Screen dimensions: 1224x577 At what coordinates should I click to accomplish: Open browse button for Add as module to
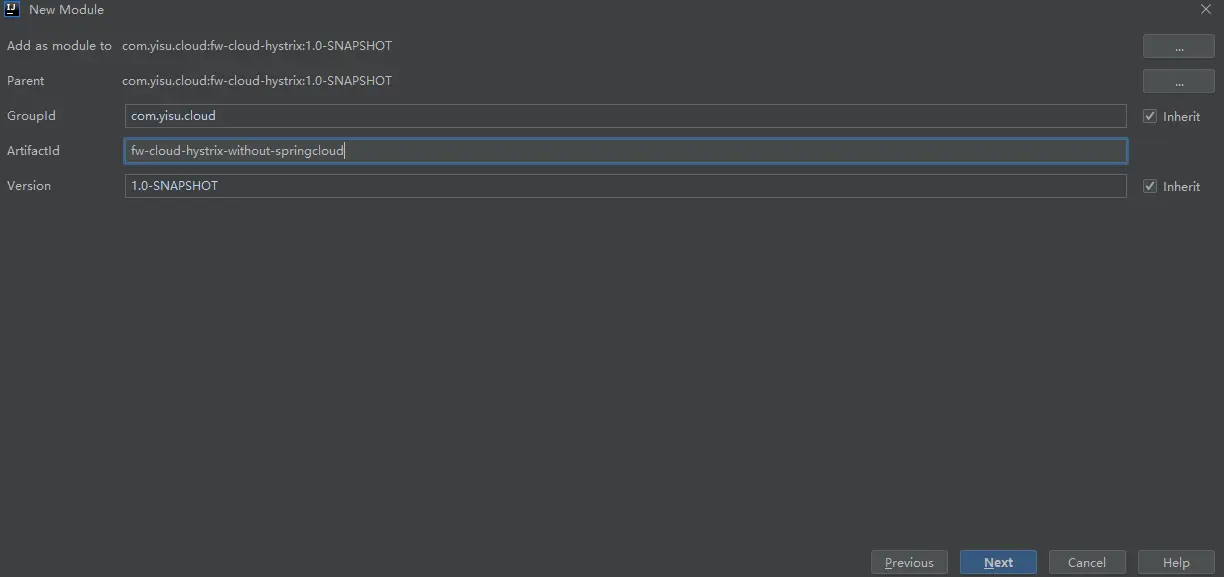tap(1178, 46)
